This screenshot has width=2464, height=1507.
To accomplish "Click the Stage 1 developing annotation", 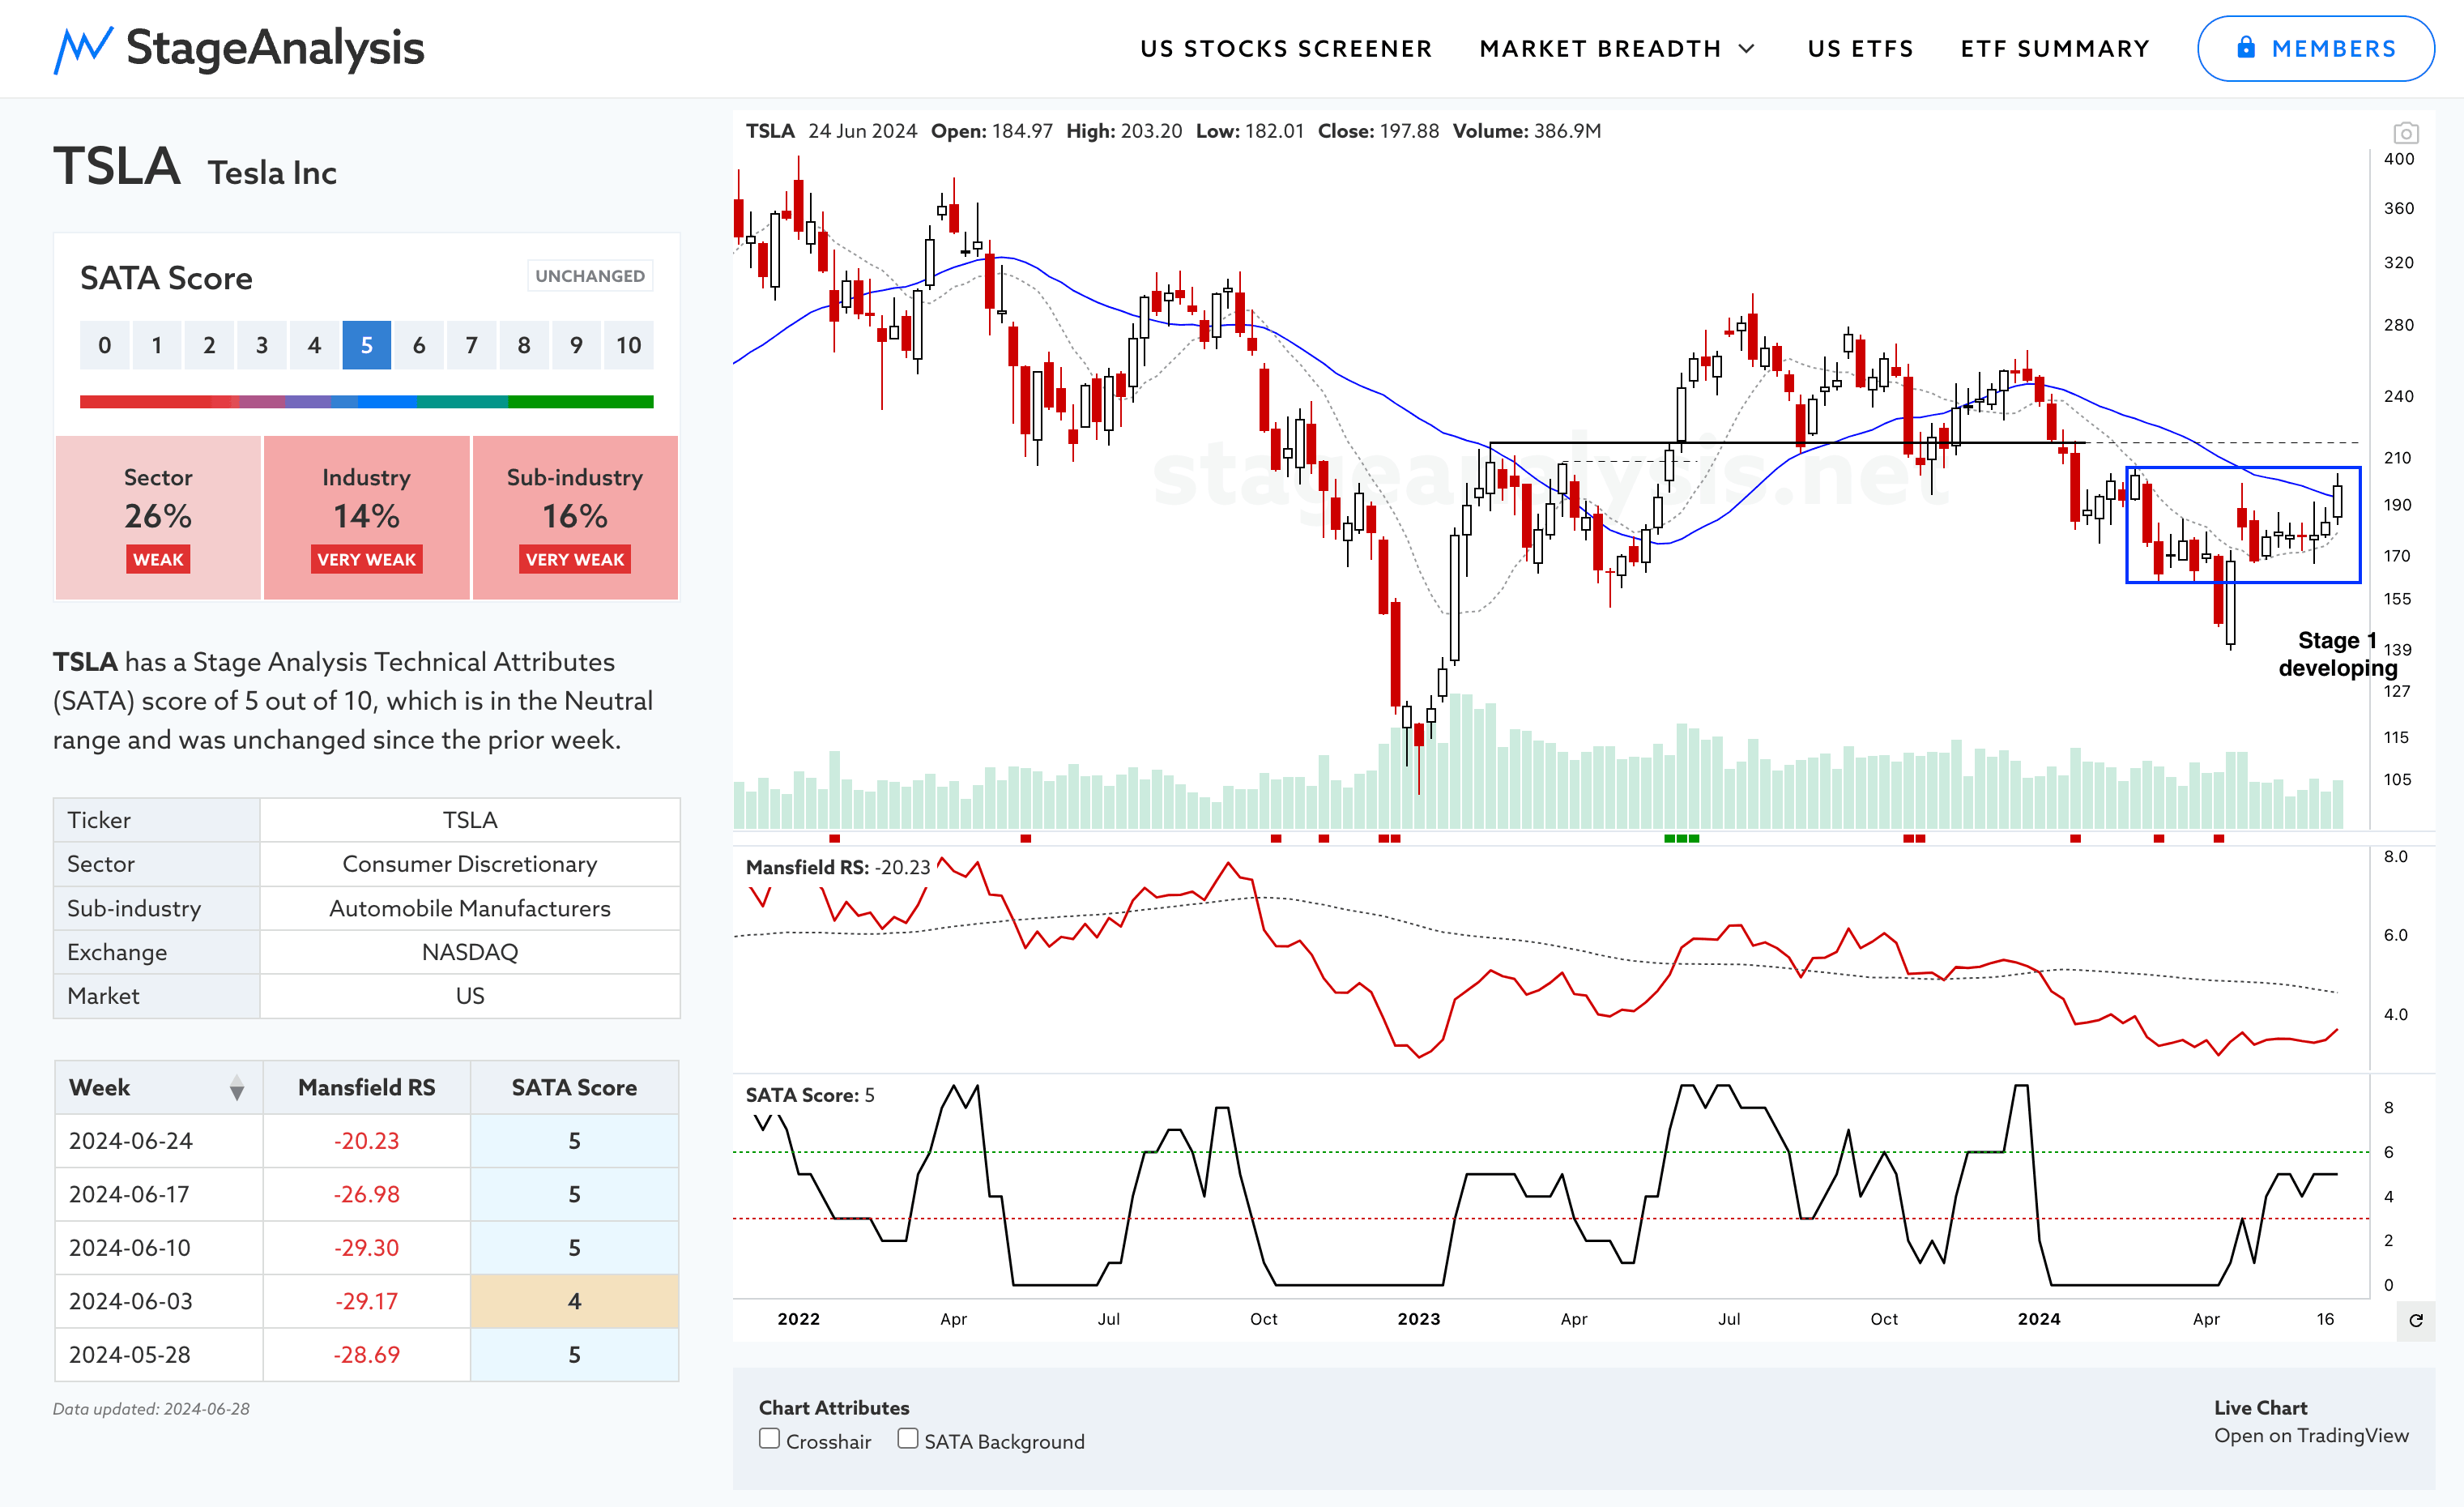I will 2337,654.
